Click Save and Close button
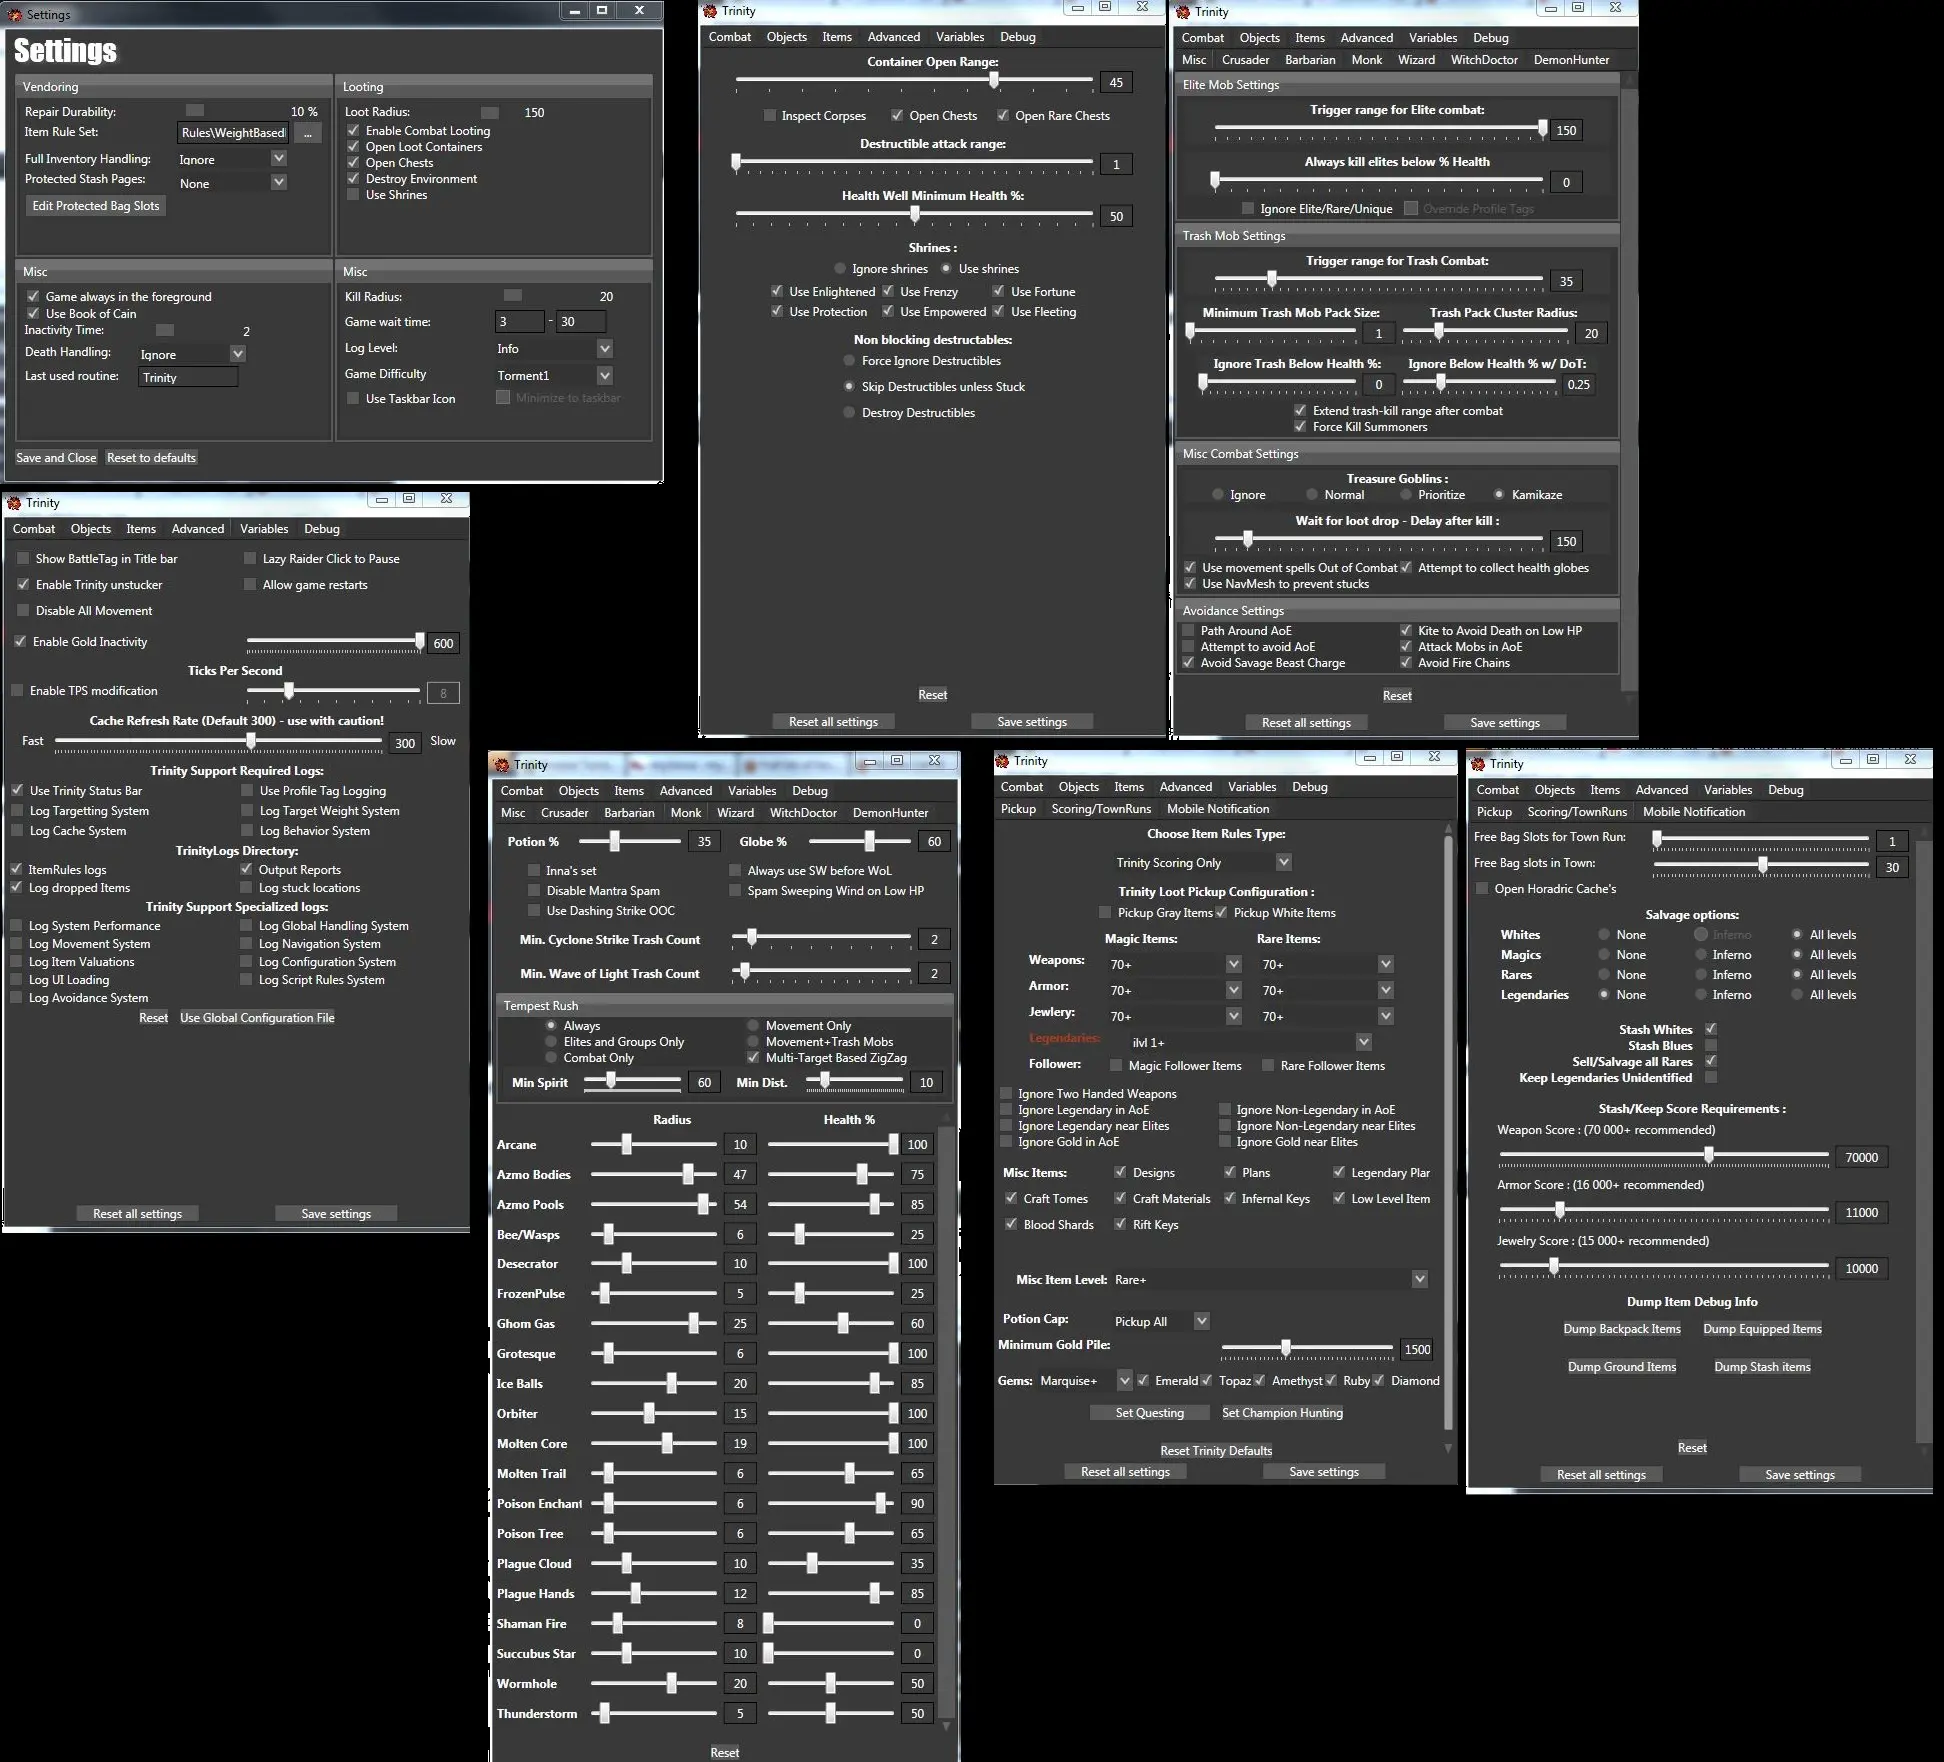The height and width of the screenshot is (1762, 1944). [x=56, y=458]
